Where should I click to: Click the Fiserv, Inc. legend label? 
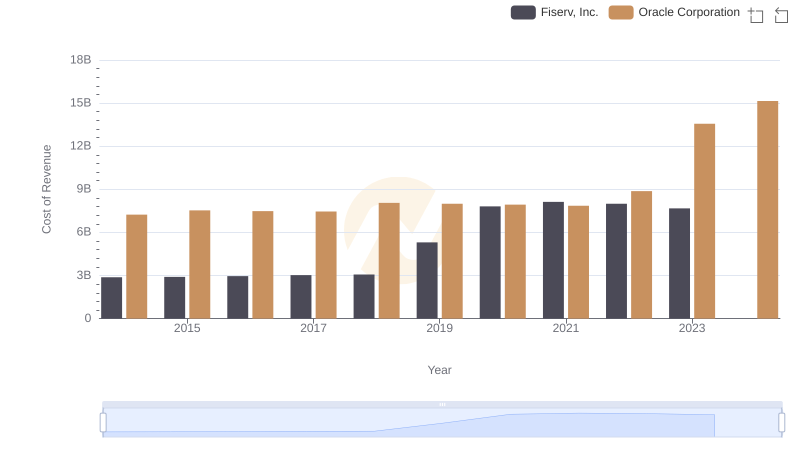pyautogui.click(x=569, y=12)
